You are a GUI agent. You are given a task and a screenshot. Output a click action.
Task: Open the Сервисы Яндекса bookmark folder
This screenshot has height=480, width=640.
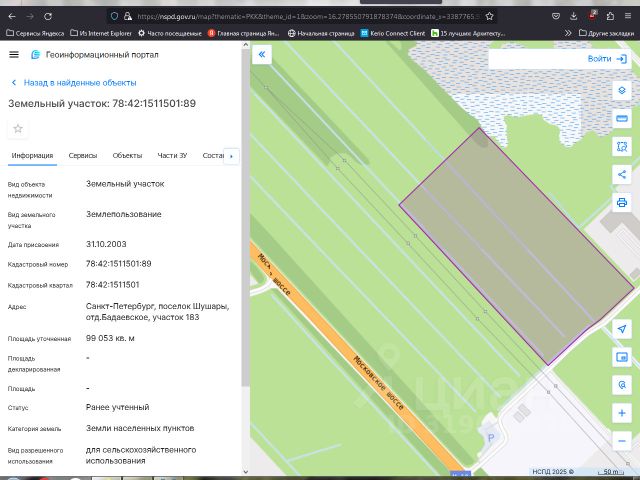[36, 33]
